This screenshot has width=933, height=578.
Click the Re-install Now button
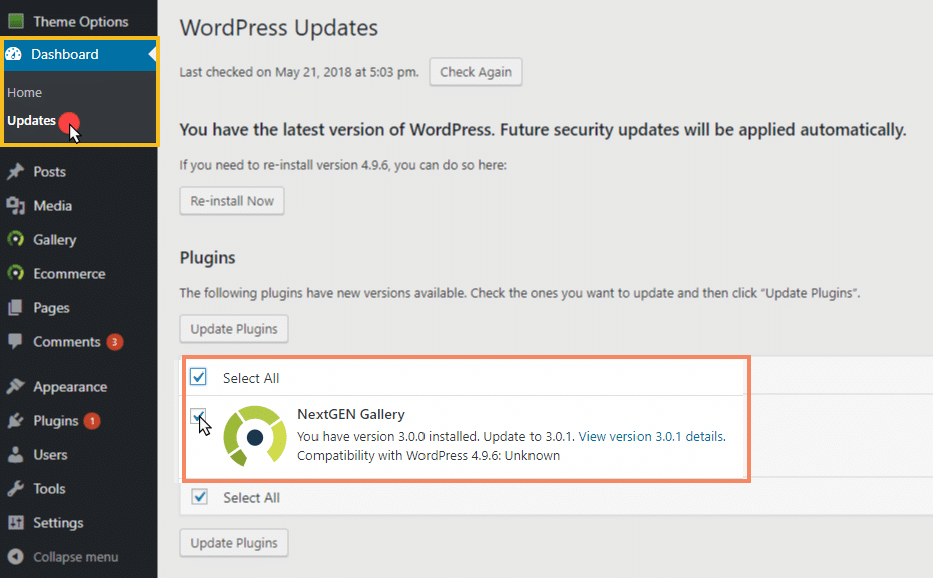[231, 201]
